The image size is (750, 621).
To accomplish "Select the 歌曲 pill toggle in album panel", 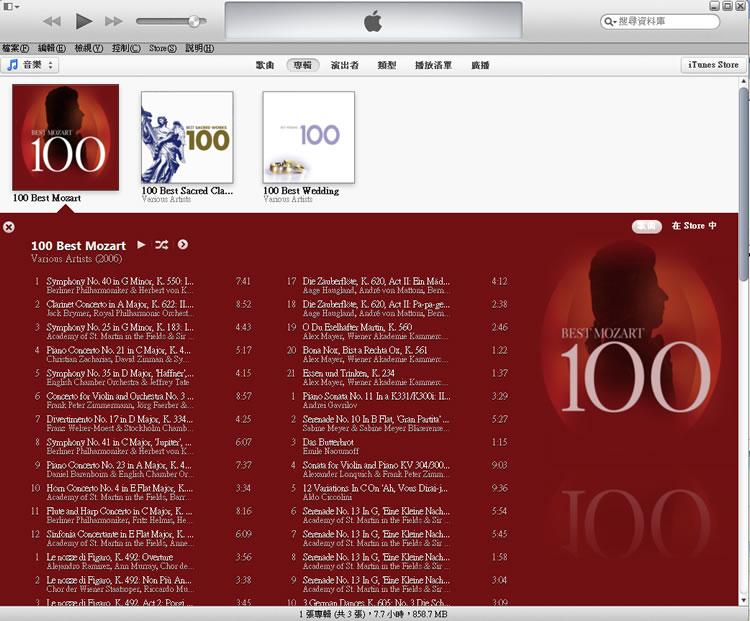I will click(647, 226).
